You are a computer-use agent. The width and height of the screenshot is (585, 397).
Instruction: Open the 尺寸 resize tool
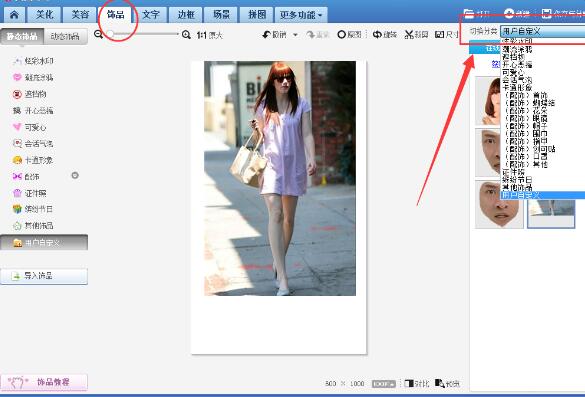pyautogui.click(x=447, y=35)
